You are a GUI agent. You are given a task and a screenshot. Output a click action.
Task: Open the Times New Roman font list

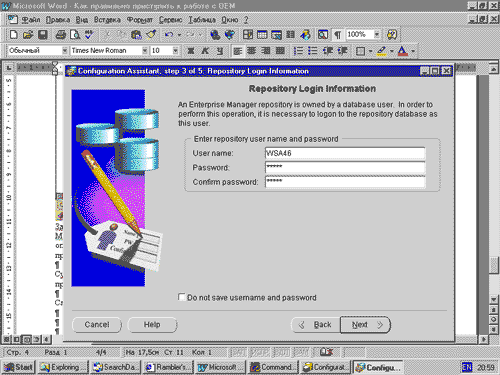(x=145, y=51)
